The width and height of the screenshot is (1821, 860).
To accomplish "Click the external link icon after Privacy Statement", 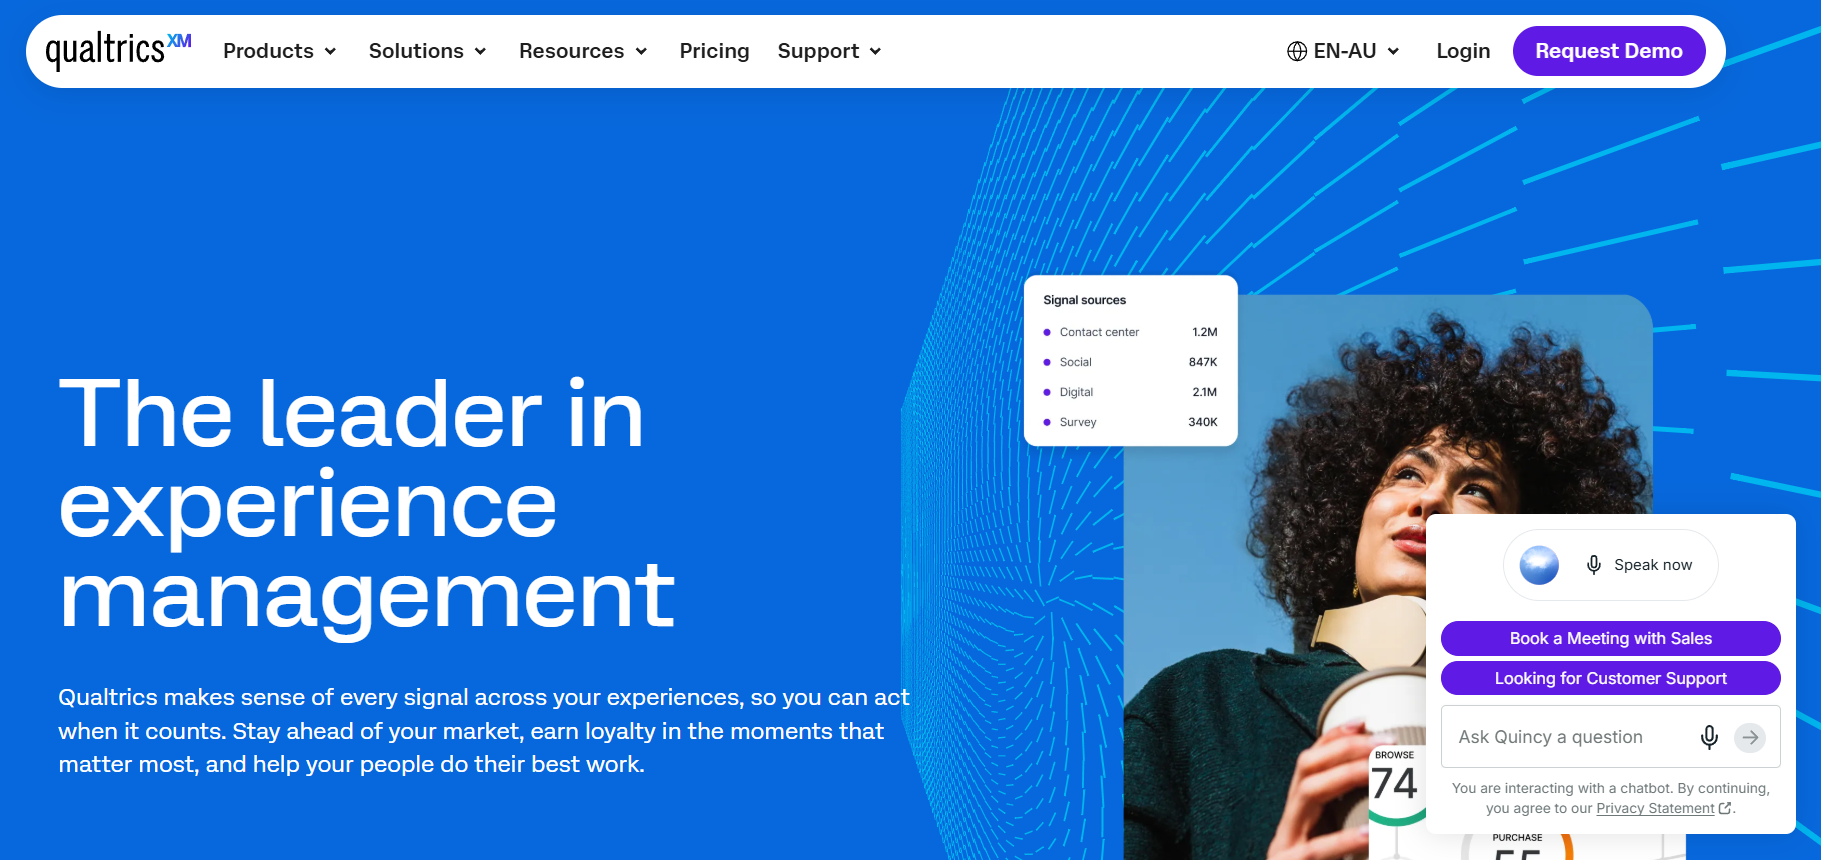I will click(x=1725, y=808).
